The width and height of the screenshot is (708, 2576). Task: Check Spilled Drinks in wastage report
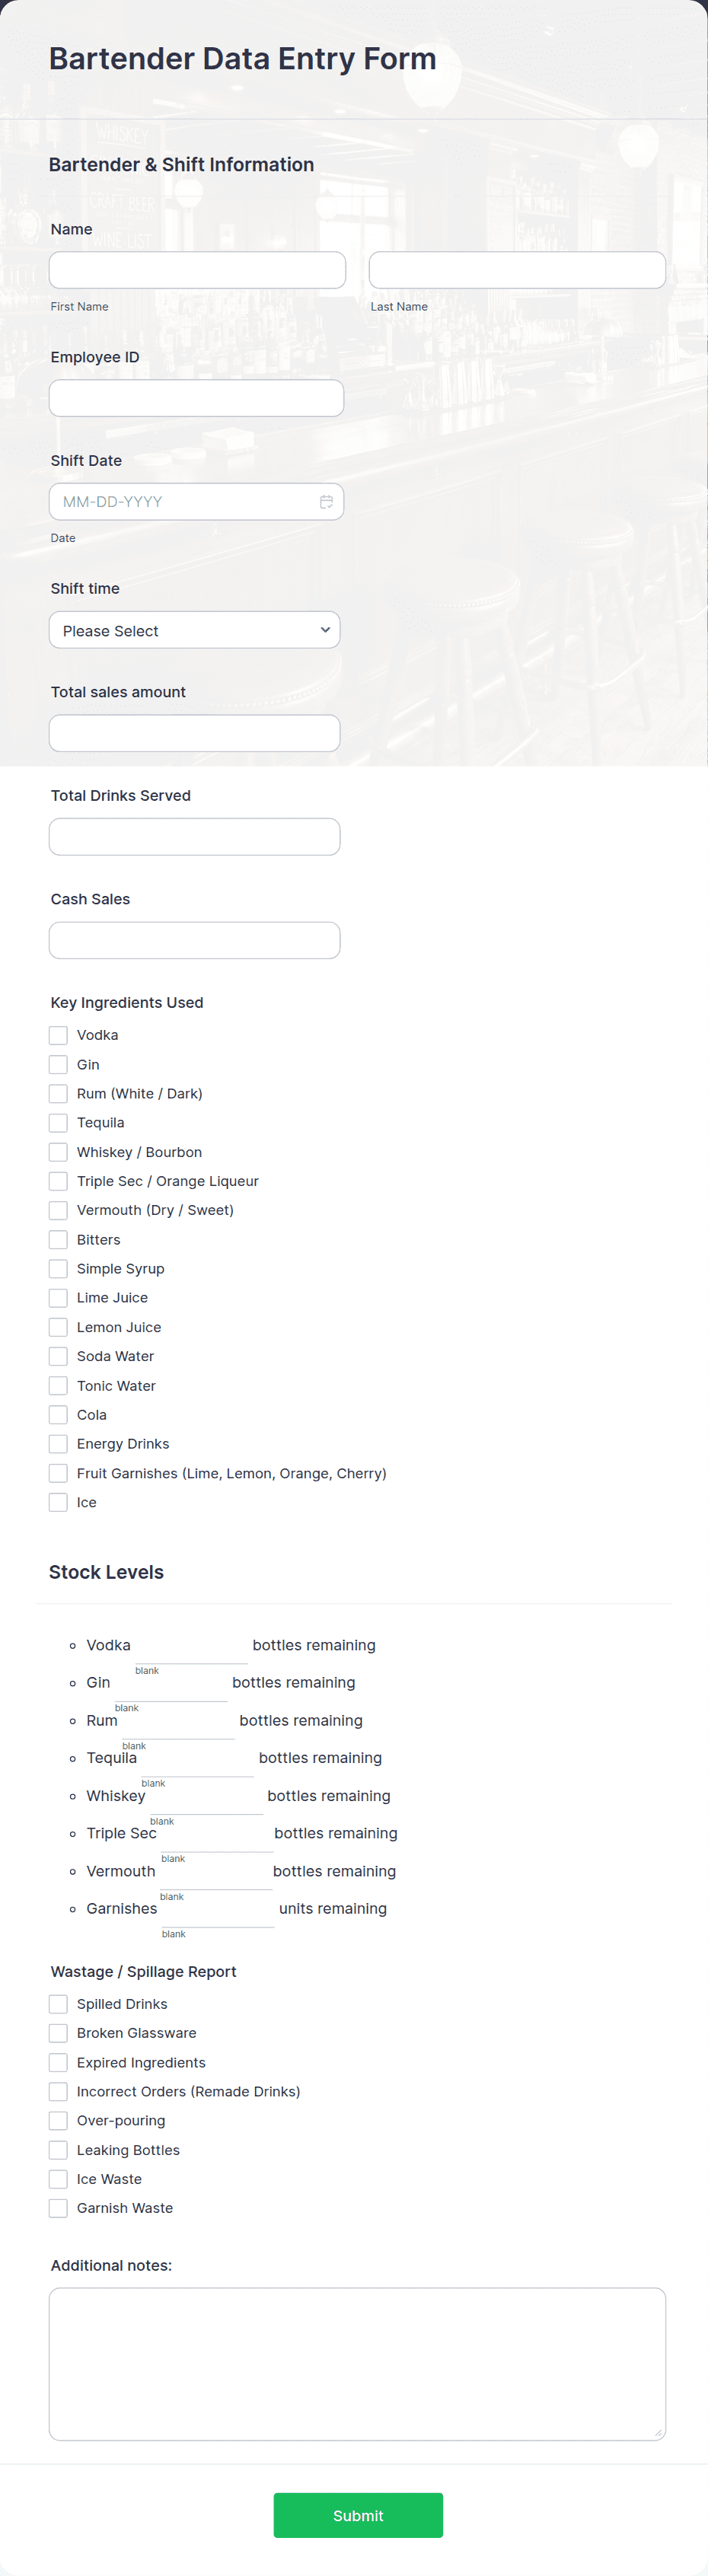point(59,2004)
